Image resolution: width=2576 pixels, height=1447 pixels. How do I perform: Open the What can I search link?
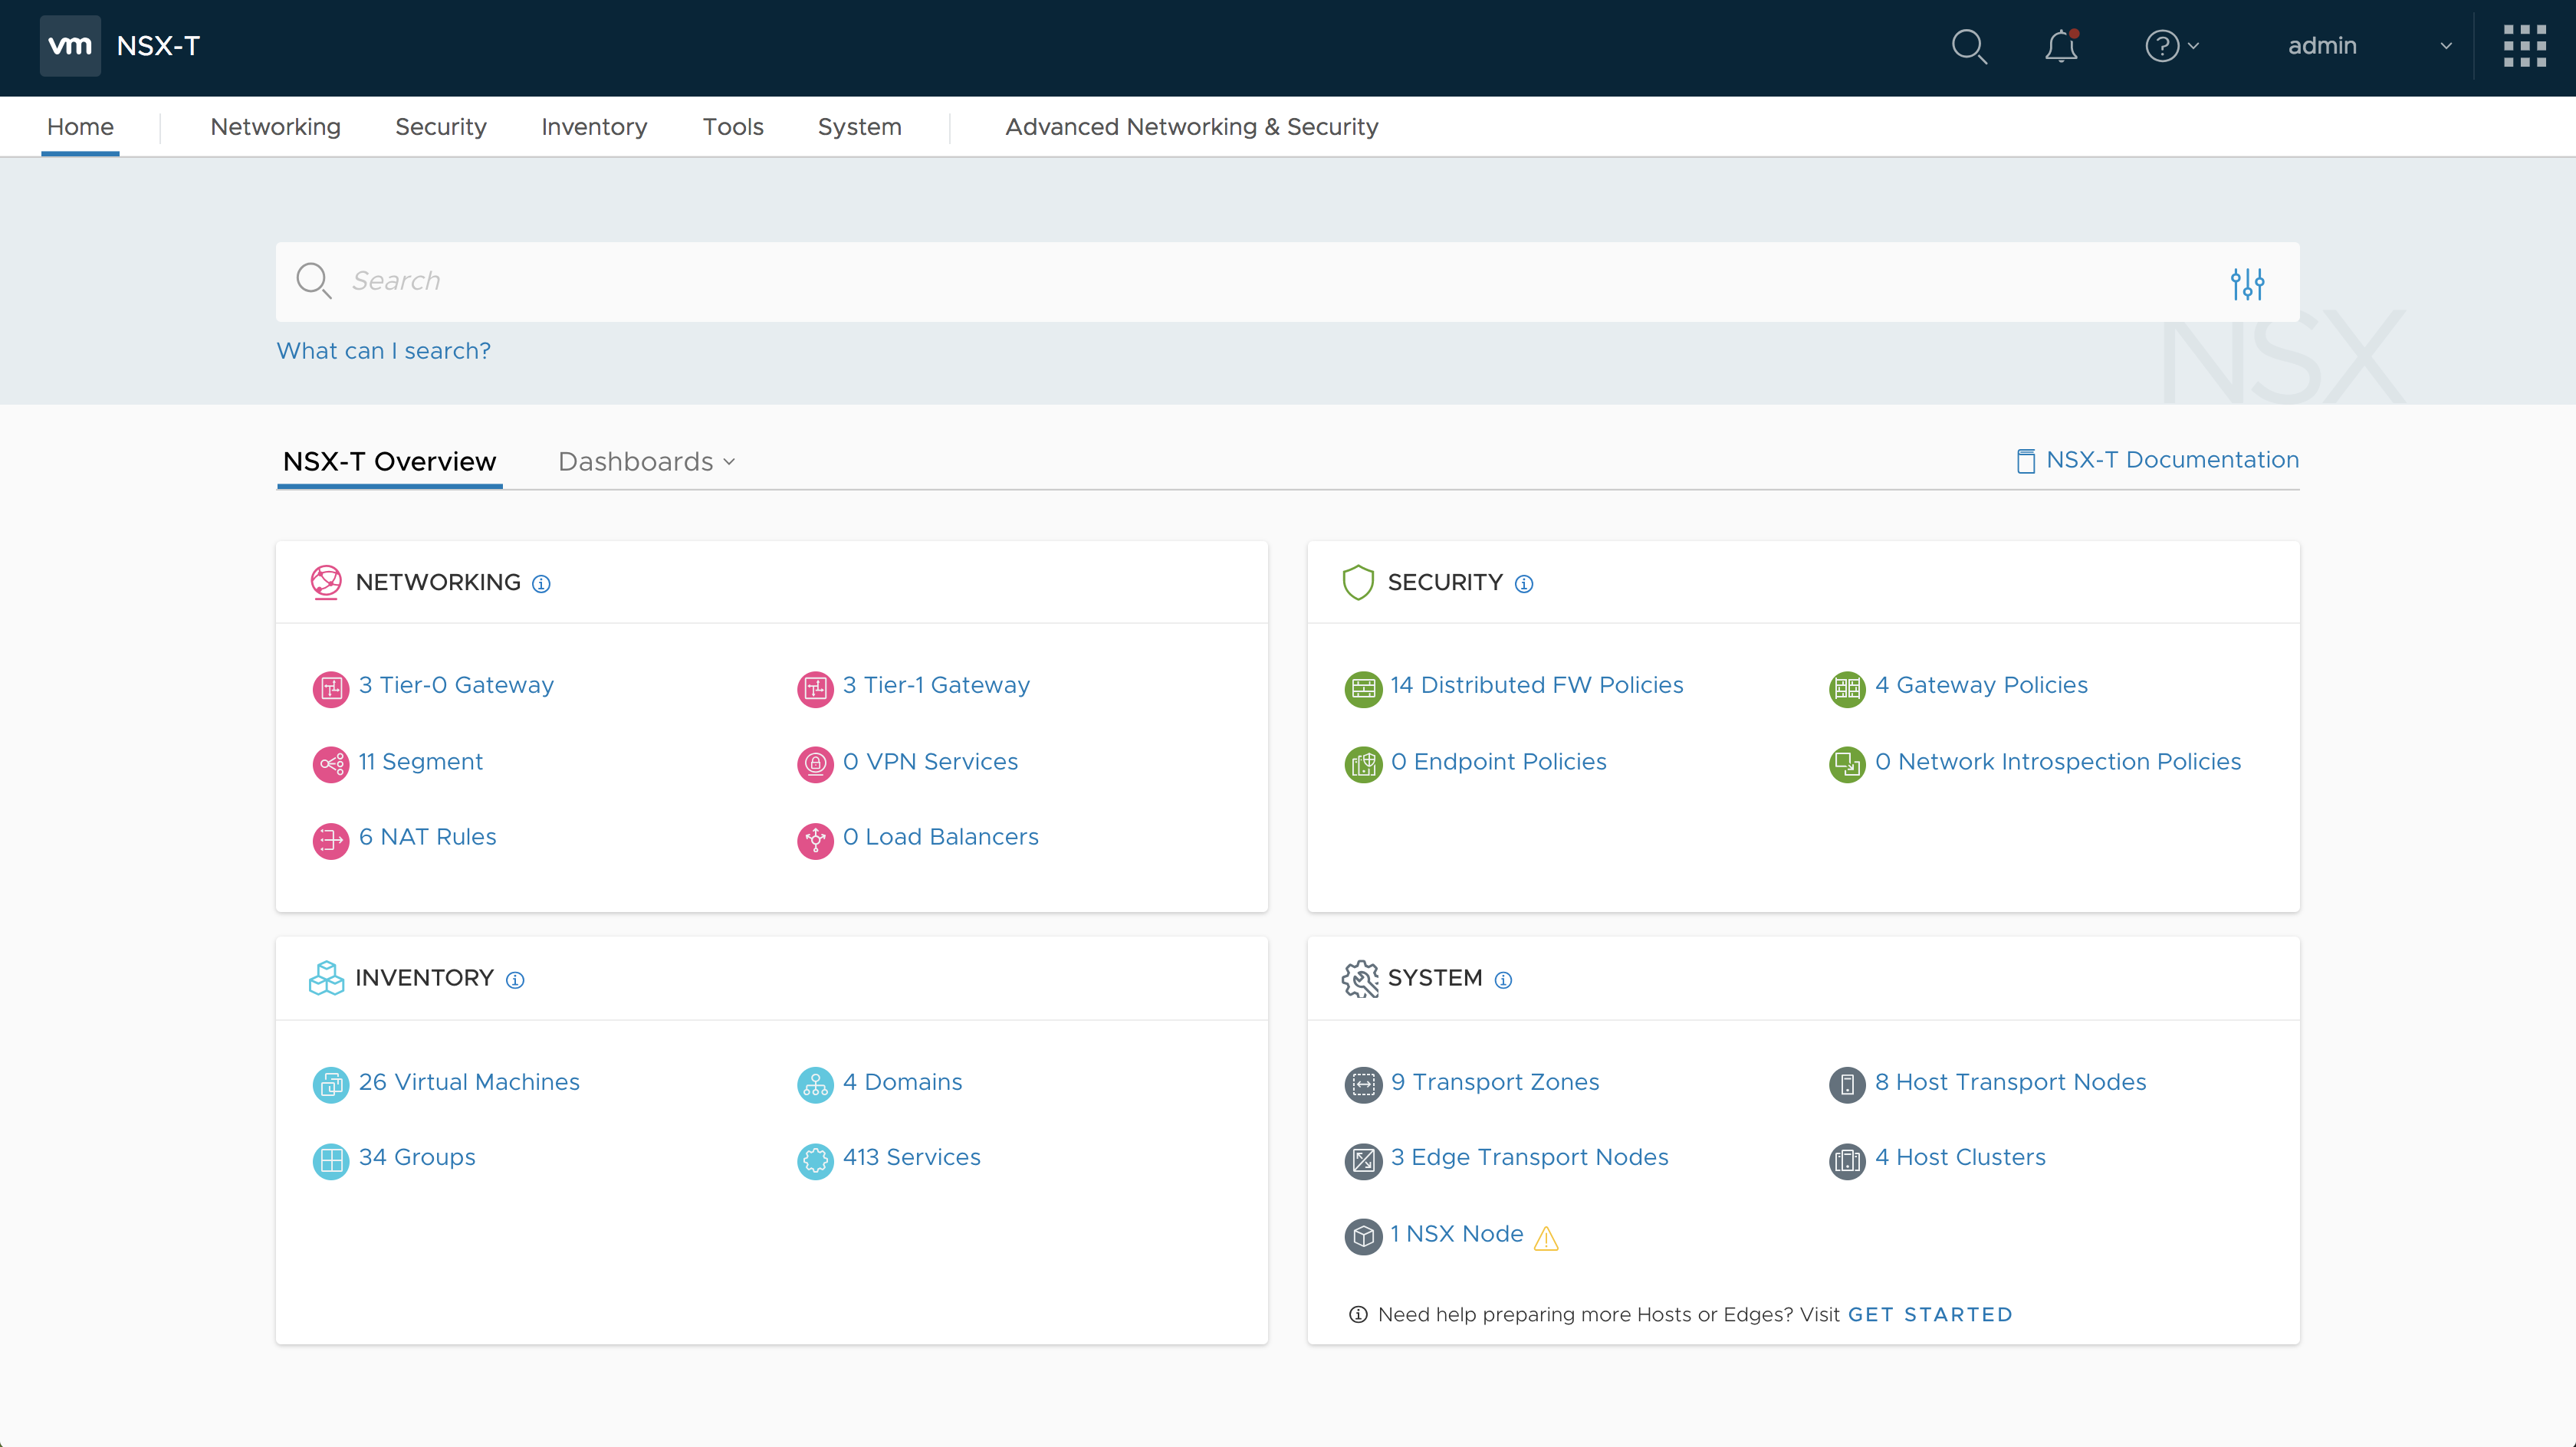pos(383,351)
